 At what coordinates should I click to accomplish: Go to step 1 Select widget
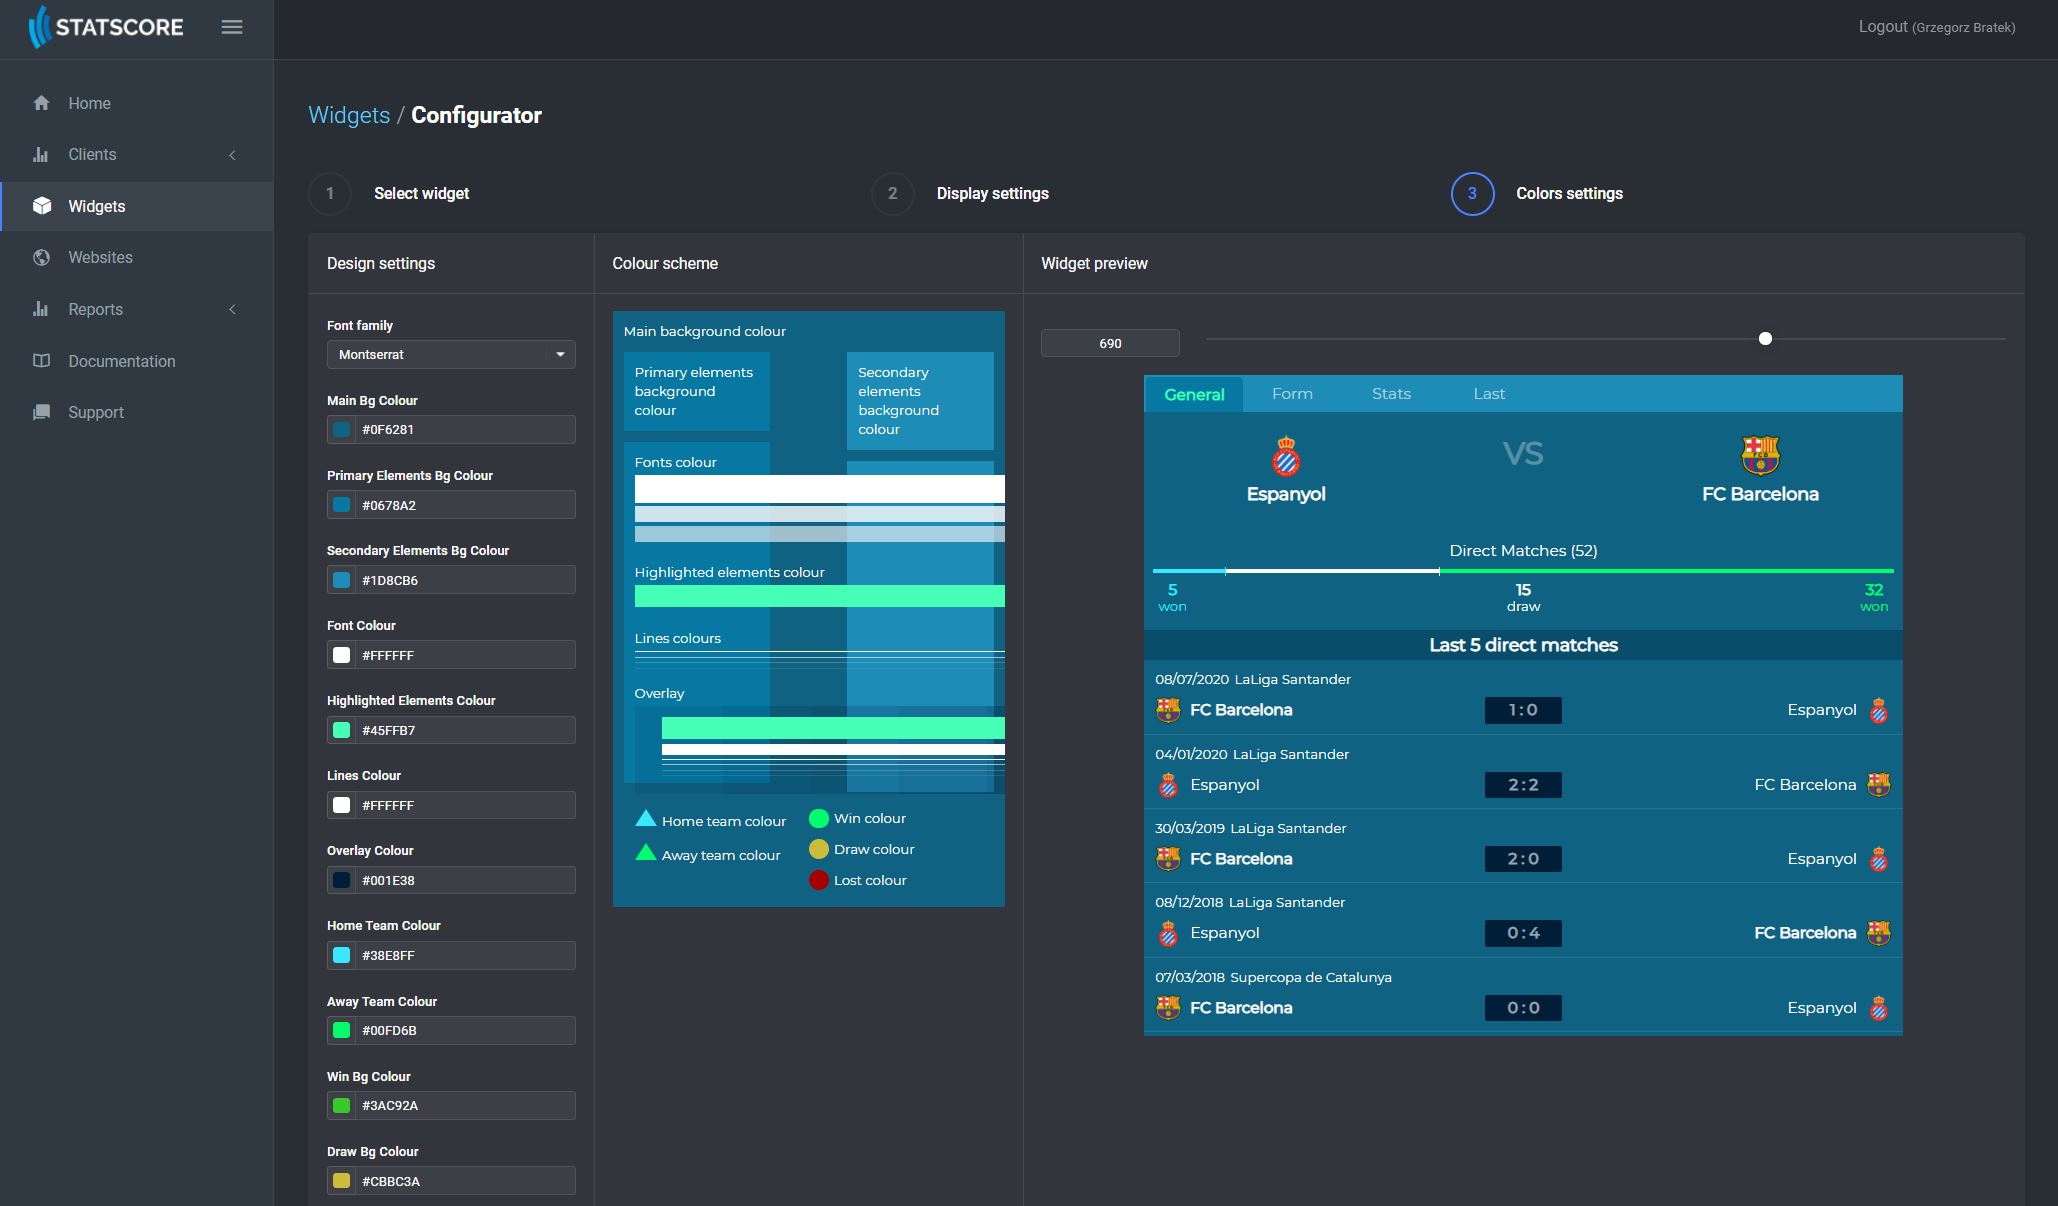[389, 194]
